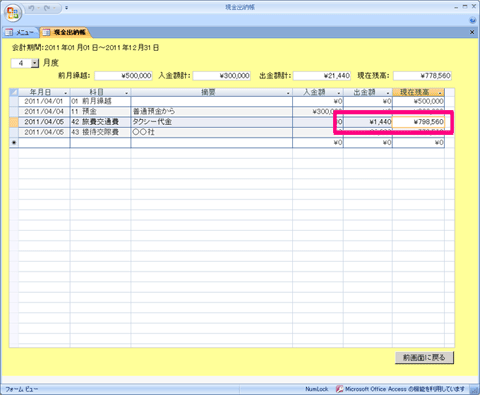Click the datasheet select-all corner box

pos(14,92)
